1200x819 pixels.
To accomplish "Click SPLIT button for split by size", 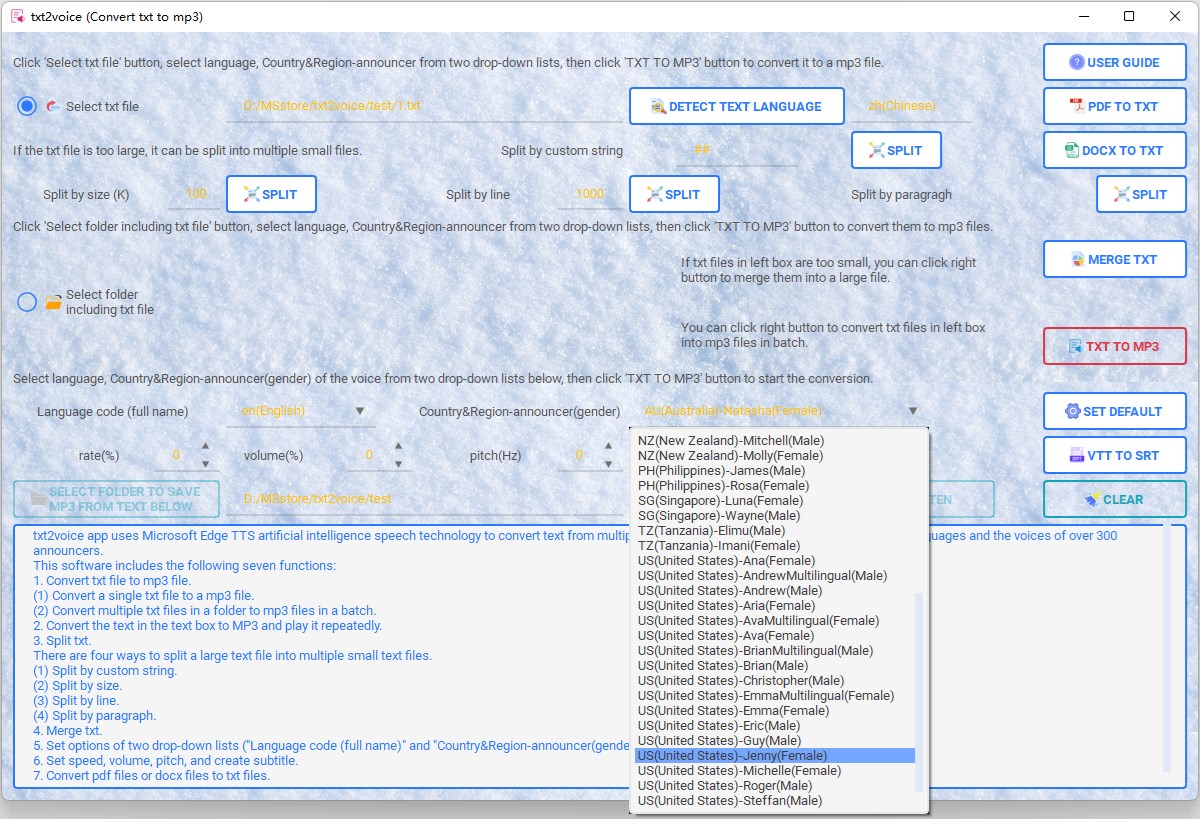I will point(272,194).
